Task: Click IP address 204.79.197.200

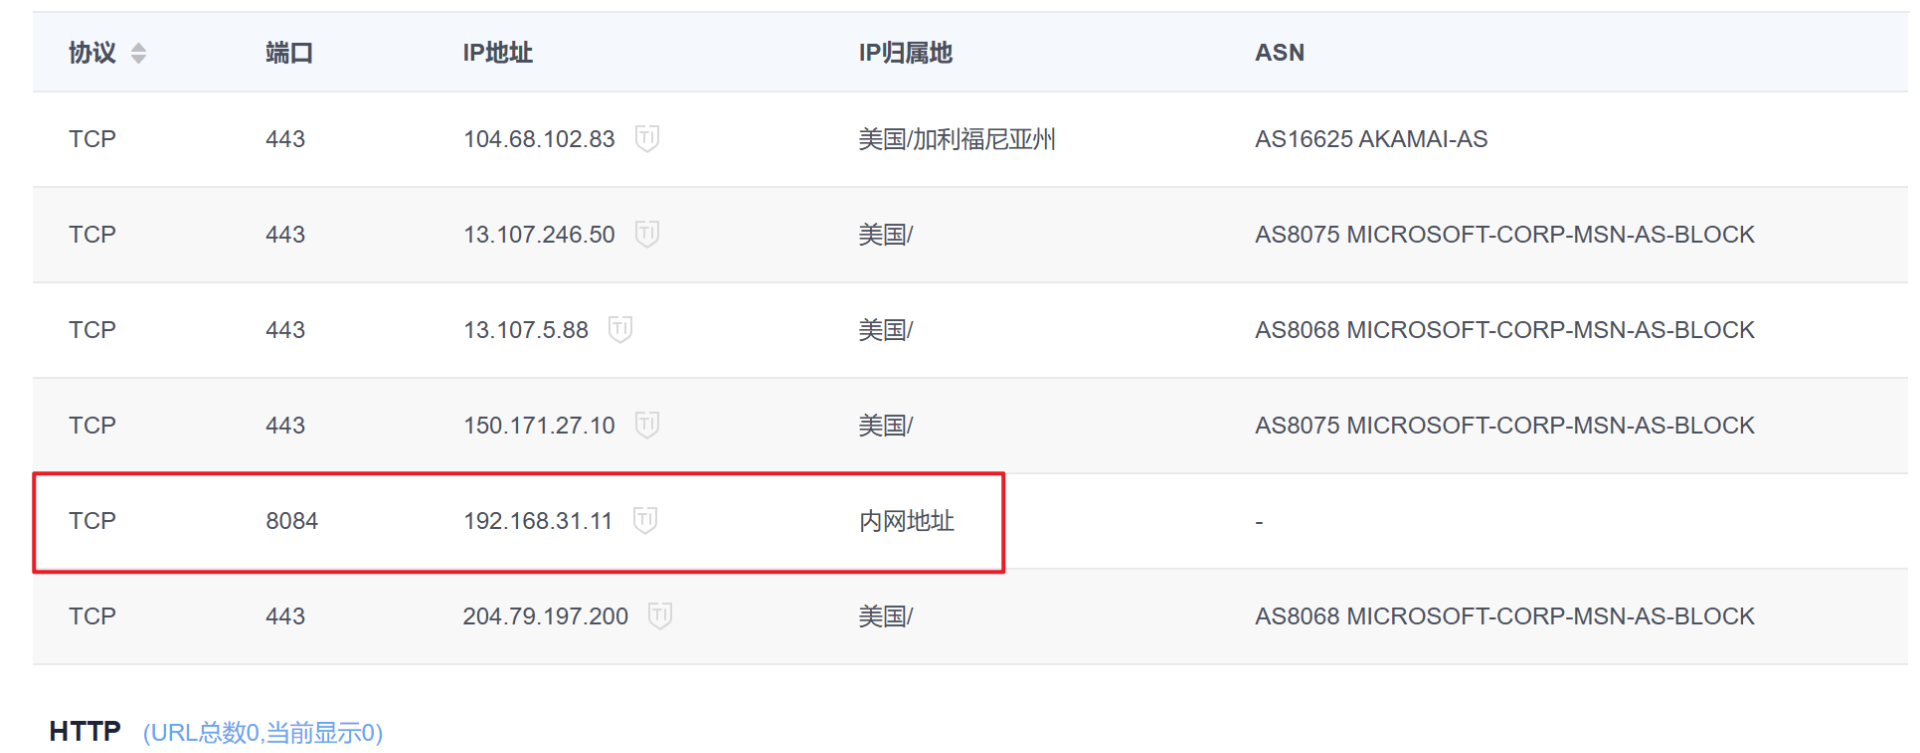Action: pos(546,616)
